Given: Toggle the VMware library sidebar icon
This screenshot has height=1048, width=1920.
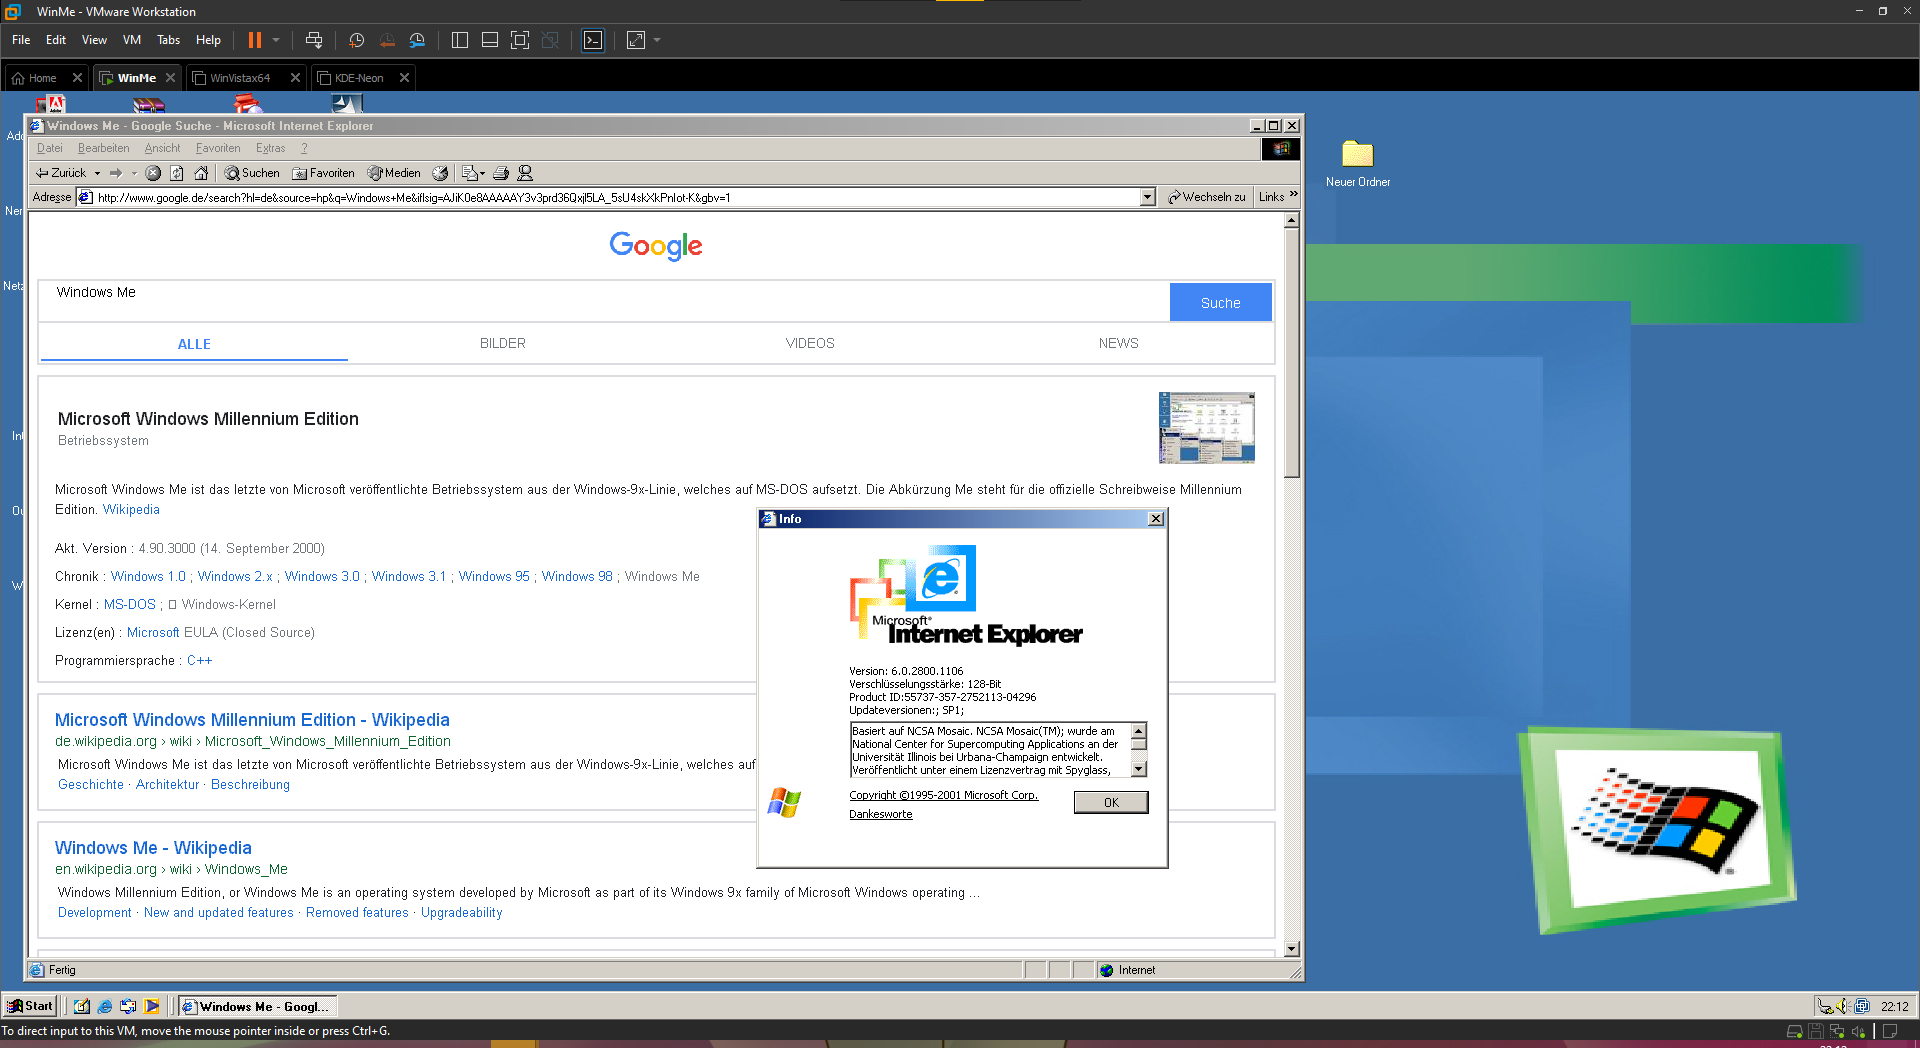Looking at the screenshot, I should [x=460, y=40].
